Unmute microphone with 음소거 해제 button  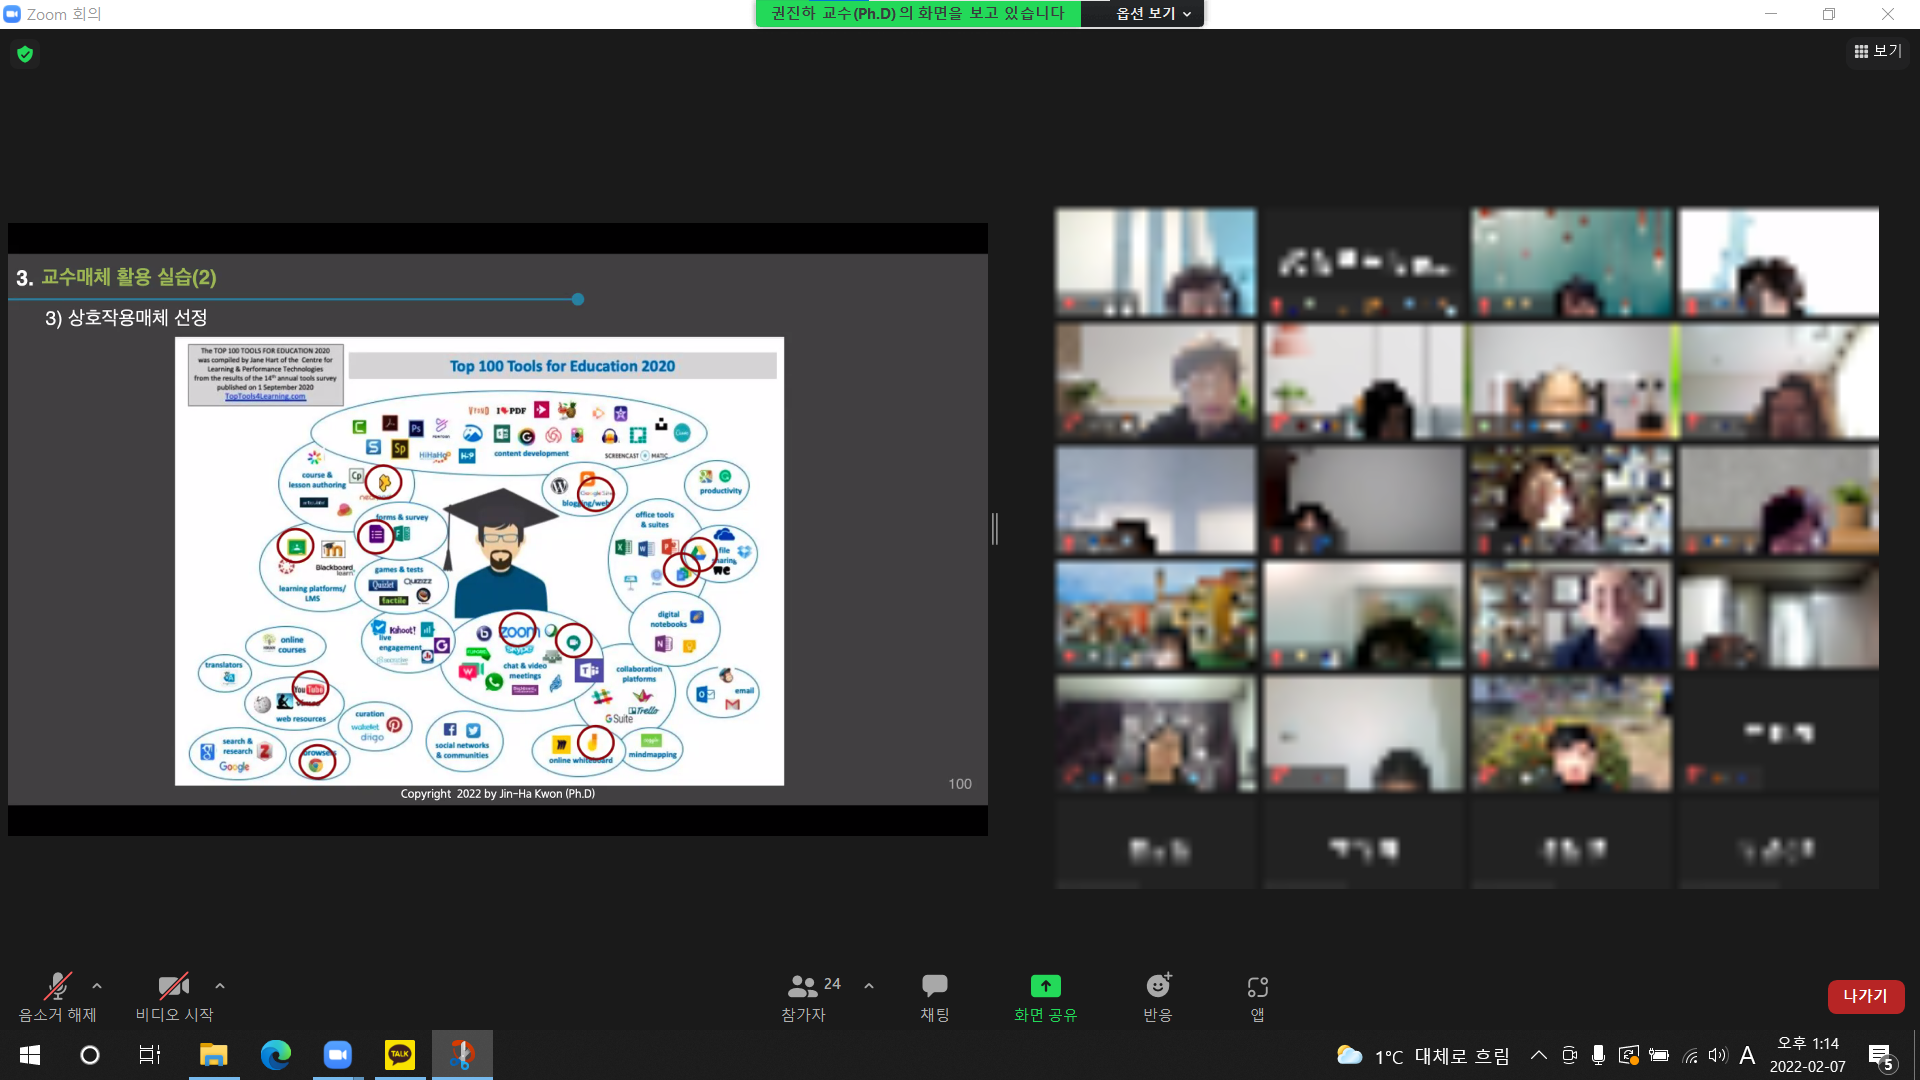tap(58, 997)
